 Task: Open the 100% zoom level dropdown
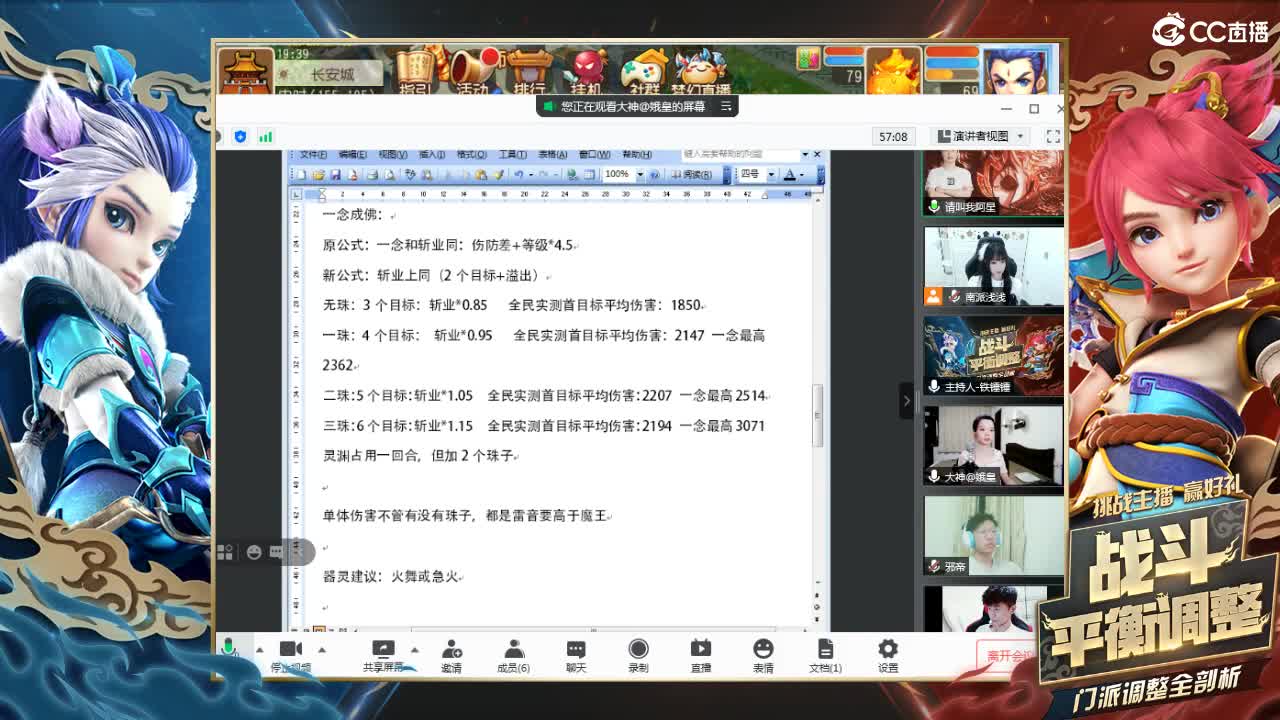click(640, 174)
